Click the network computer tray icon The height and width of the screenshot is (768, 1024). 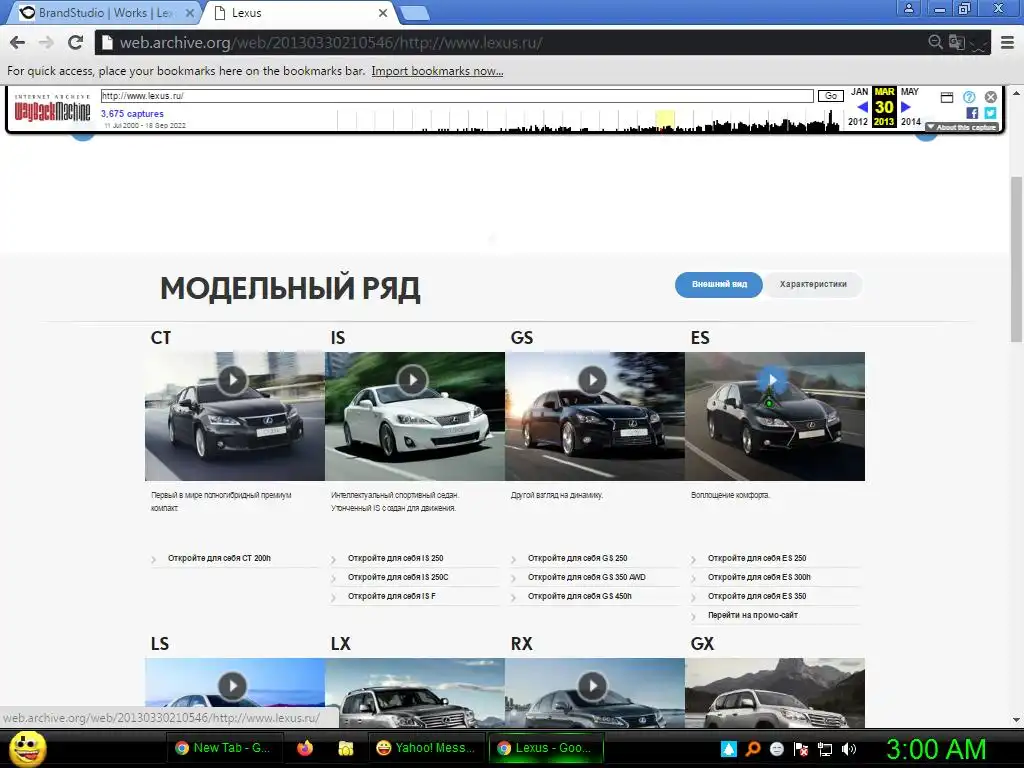pos(825,749)
